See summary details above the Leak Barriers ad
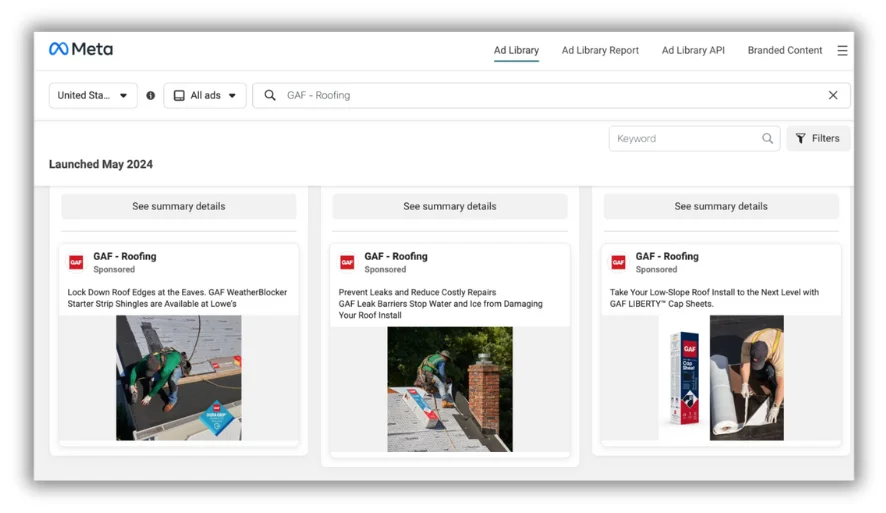 click(450, 206)
